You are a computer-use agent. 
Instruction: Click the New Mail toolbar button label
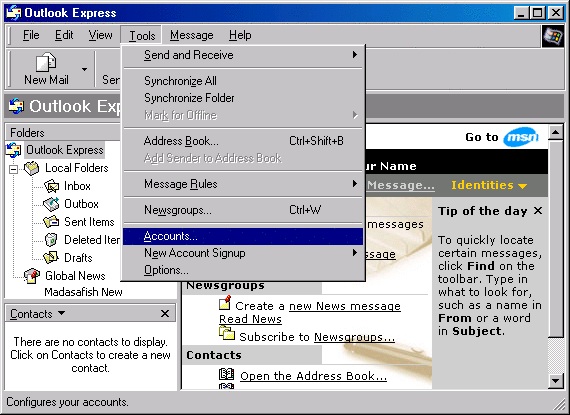[x=46, y=80]
